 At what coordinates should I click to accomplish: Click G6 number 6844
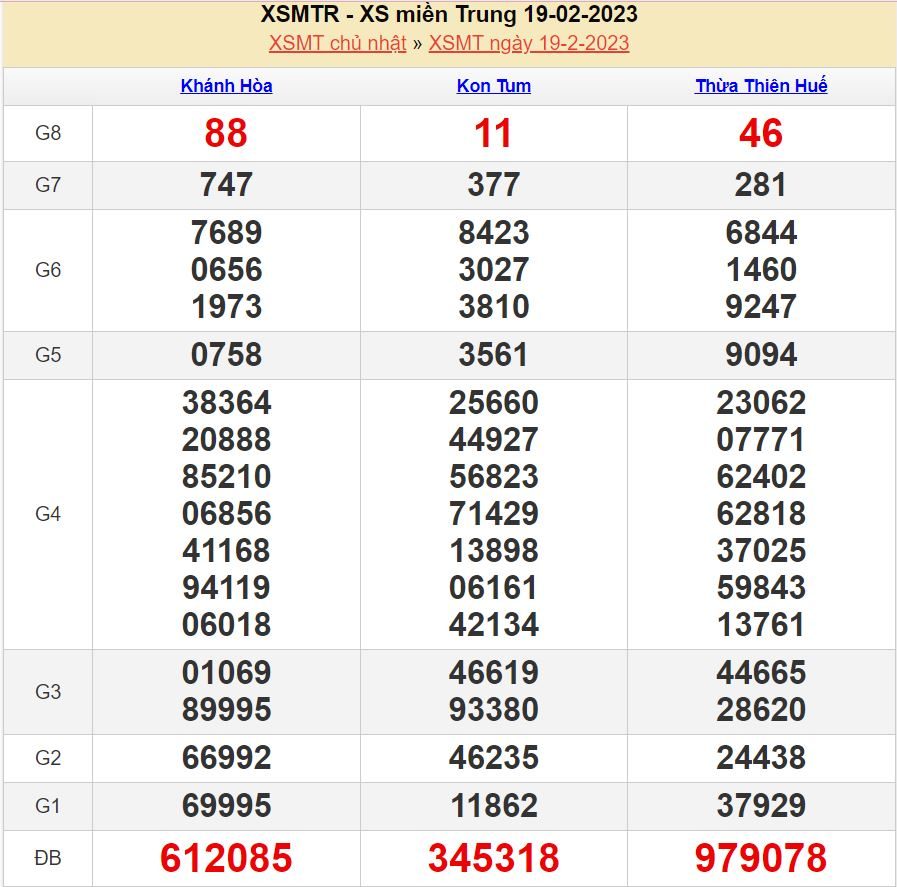click(x=761, y=233)
